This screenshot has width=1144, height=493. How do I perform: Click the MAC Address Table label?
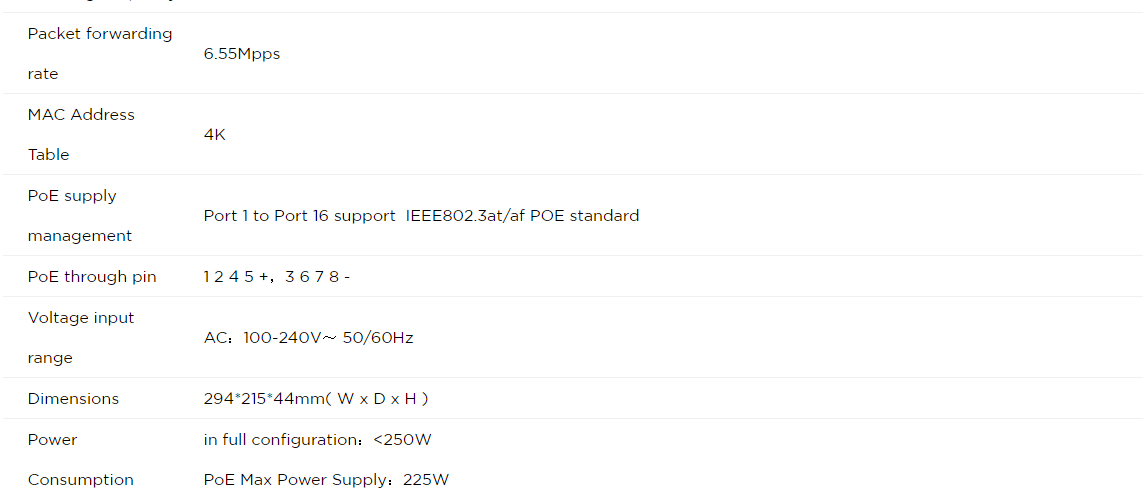coord(81,135)
